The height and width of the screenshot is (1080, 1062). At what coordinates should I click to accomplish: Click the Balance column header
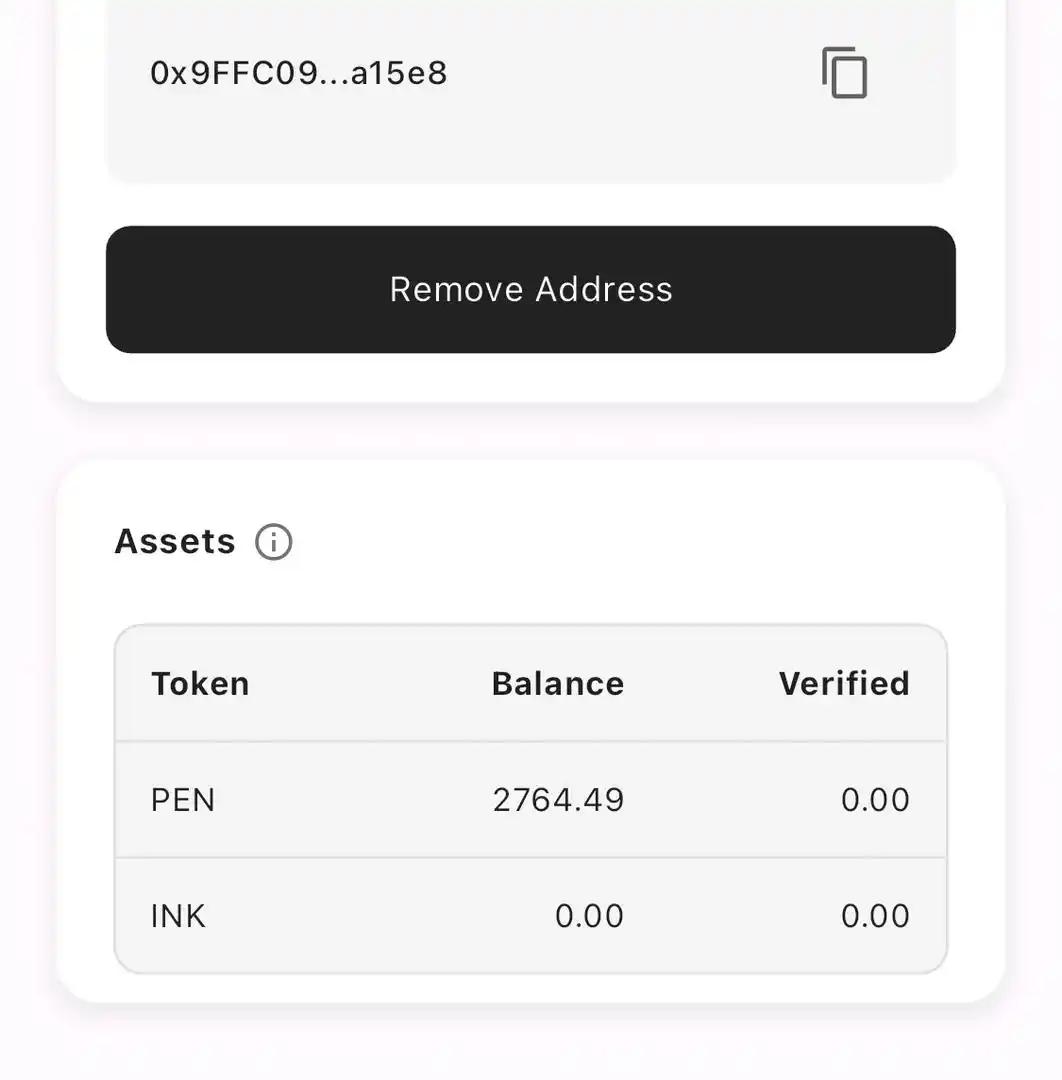click(558, 684)
